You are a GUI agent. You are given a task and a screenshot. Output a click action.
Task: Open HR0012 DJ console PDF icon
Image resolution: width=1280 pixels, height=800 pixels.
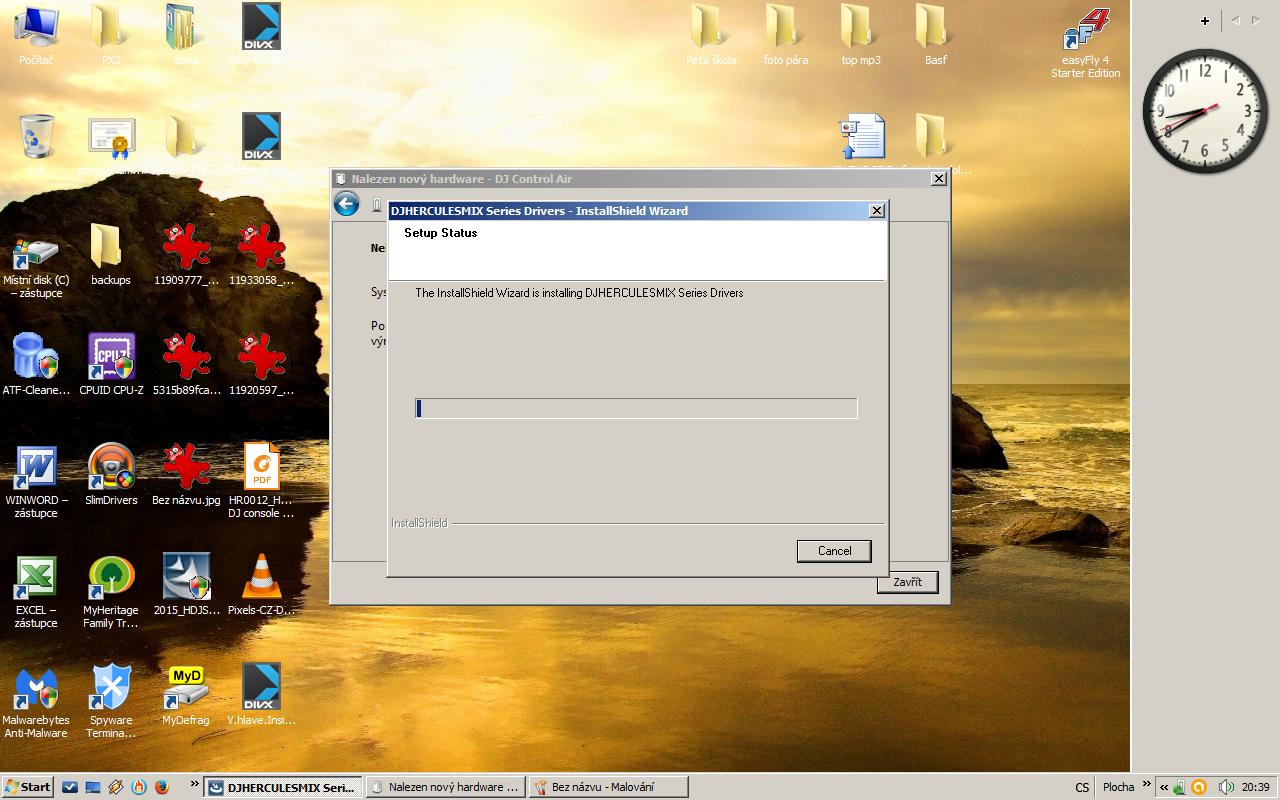[261, 482]
